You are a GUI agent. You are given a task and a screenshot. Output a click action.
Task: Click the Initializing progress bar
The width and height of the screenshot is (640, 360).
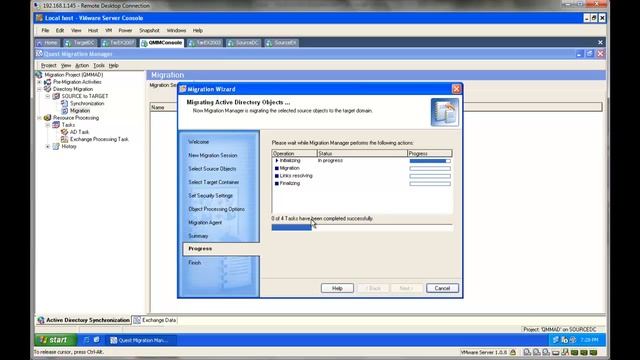coord(430,161)
